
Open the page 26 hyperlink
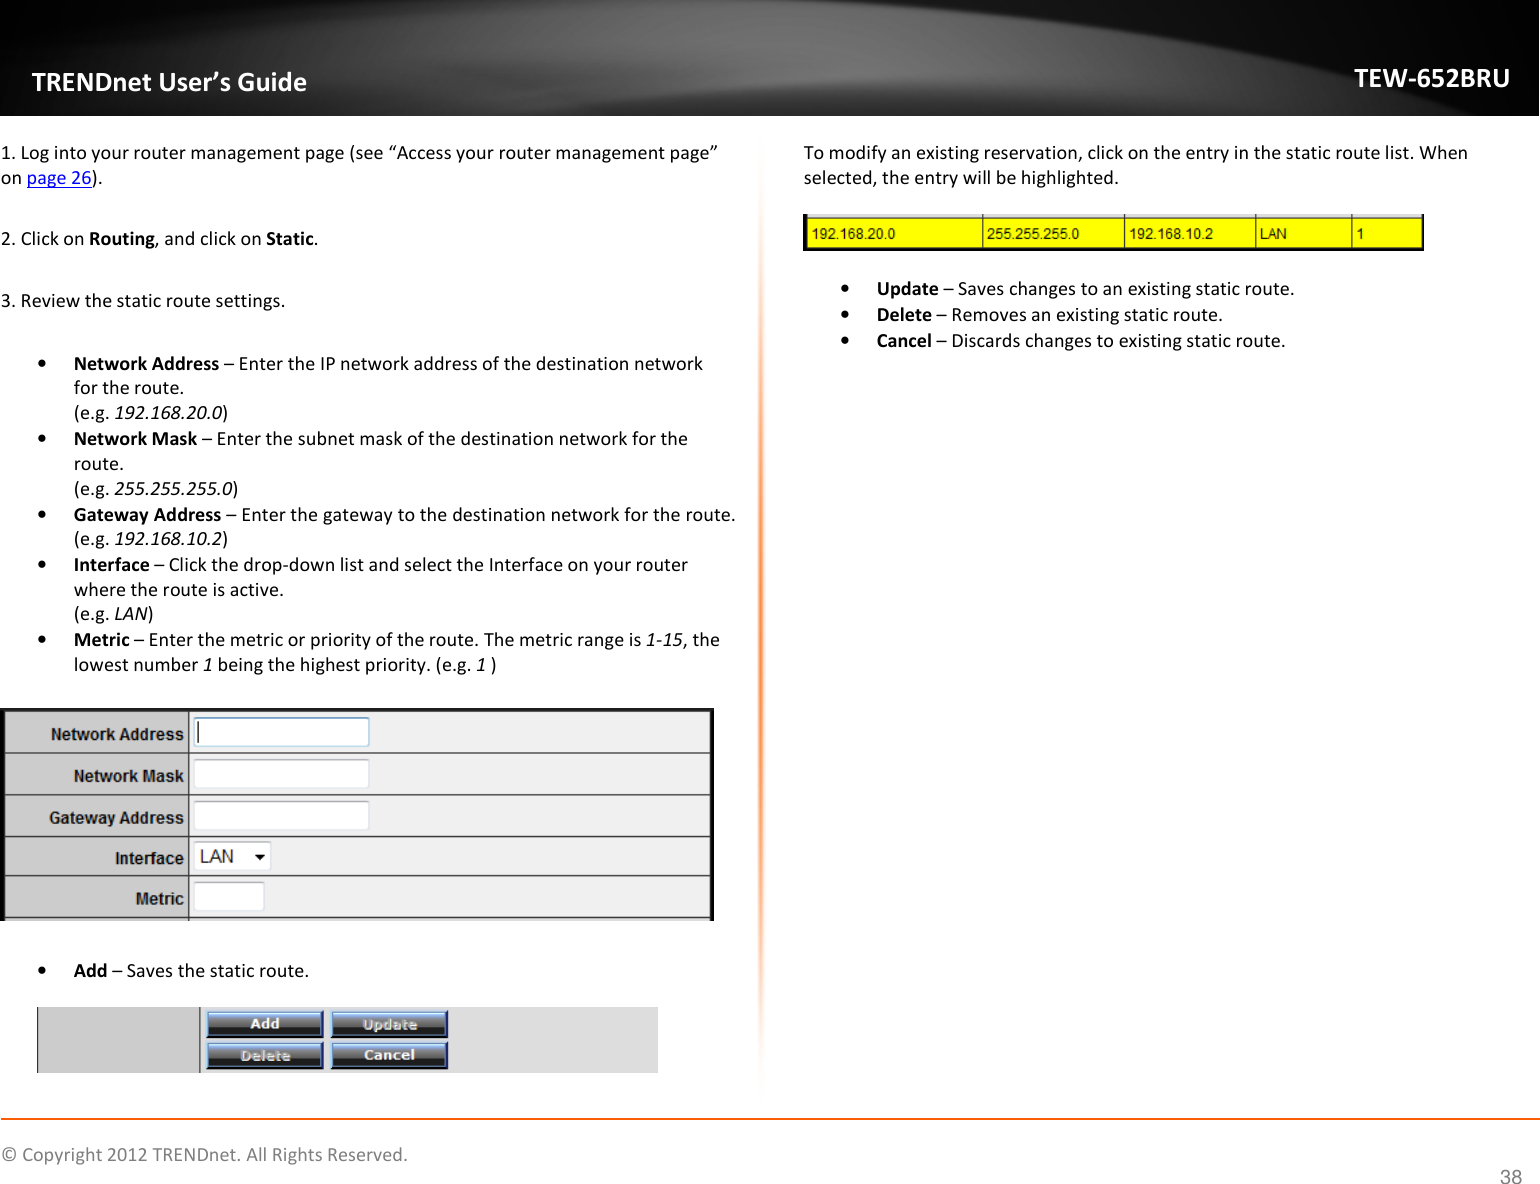point(59,178)
